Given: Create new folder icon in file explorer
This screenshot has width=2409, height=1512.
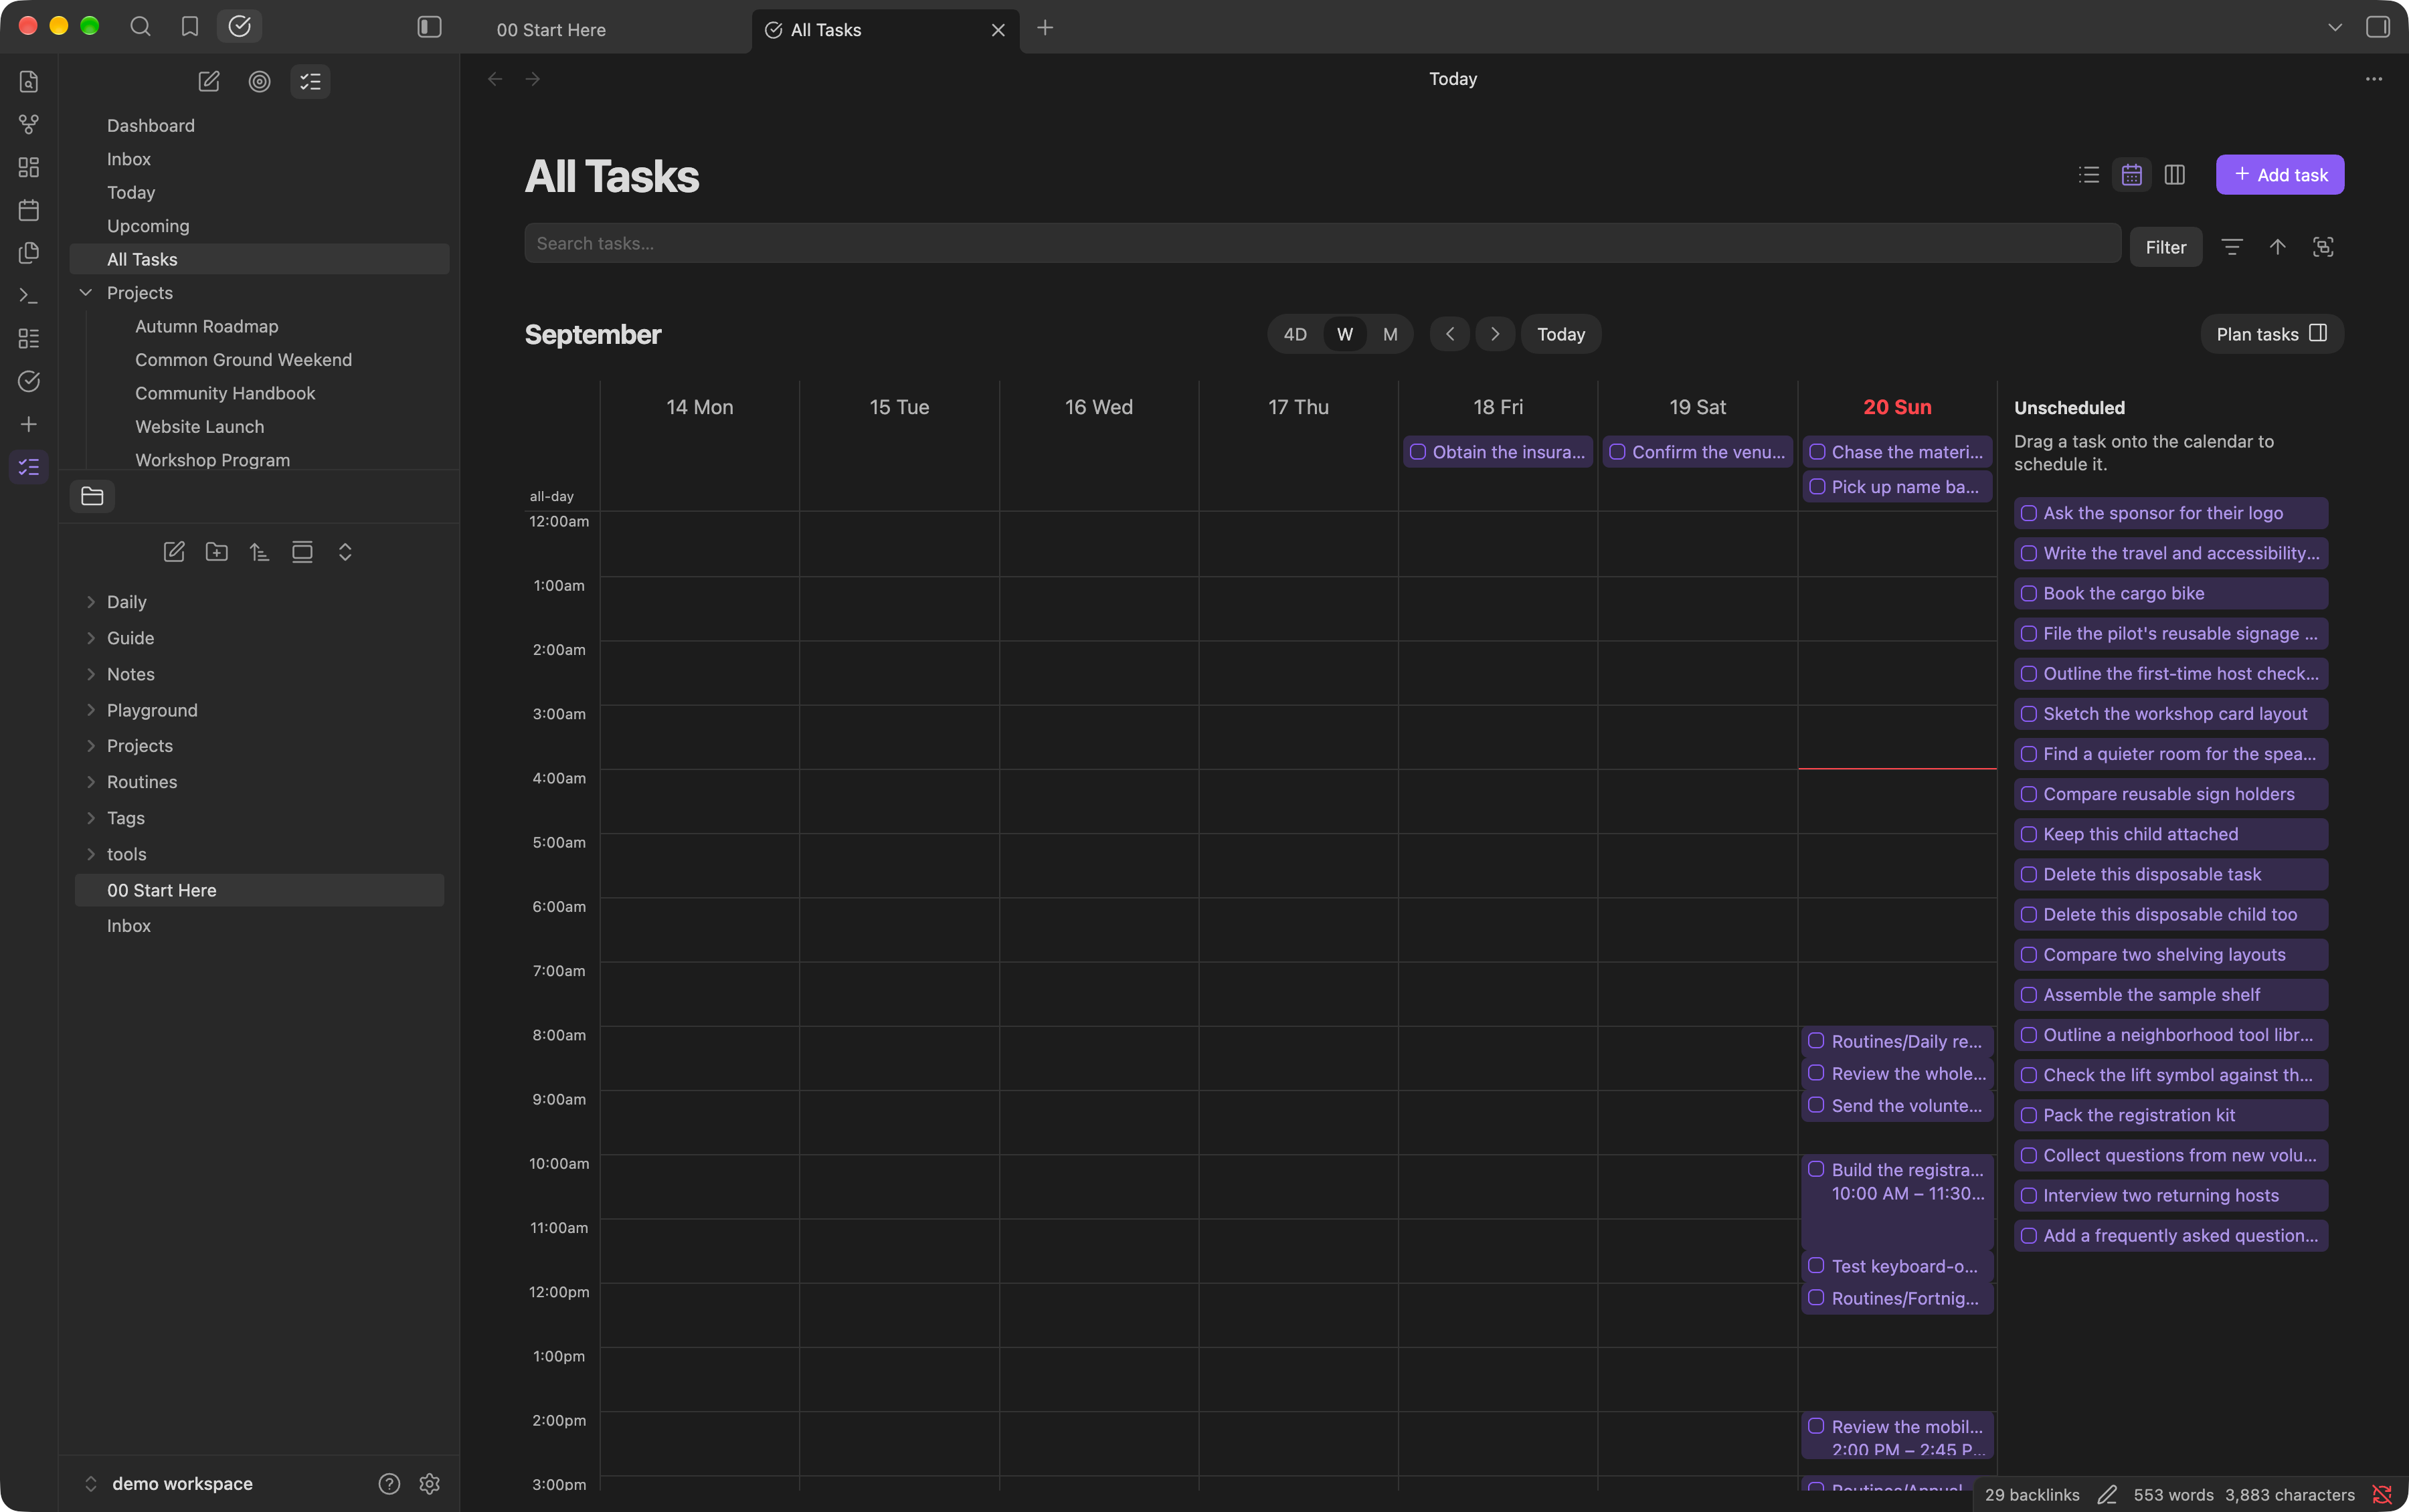Looking at the screenshot, I should point(217,552).
